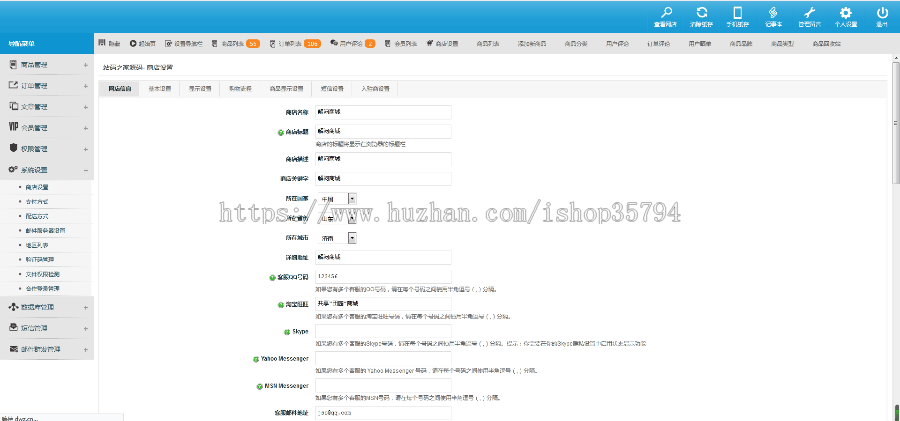Switch to the 短信设置 tab
900x421 pixels.
[x=332, y=89]
